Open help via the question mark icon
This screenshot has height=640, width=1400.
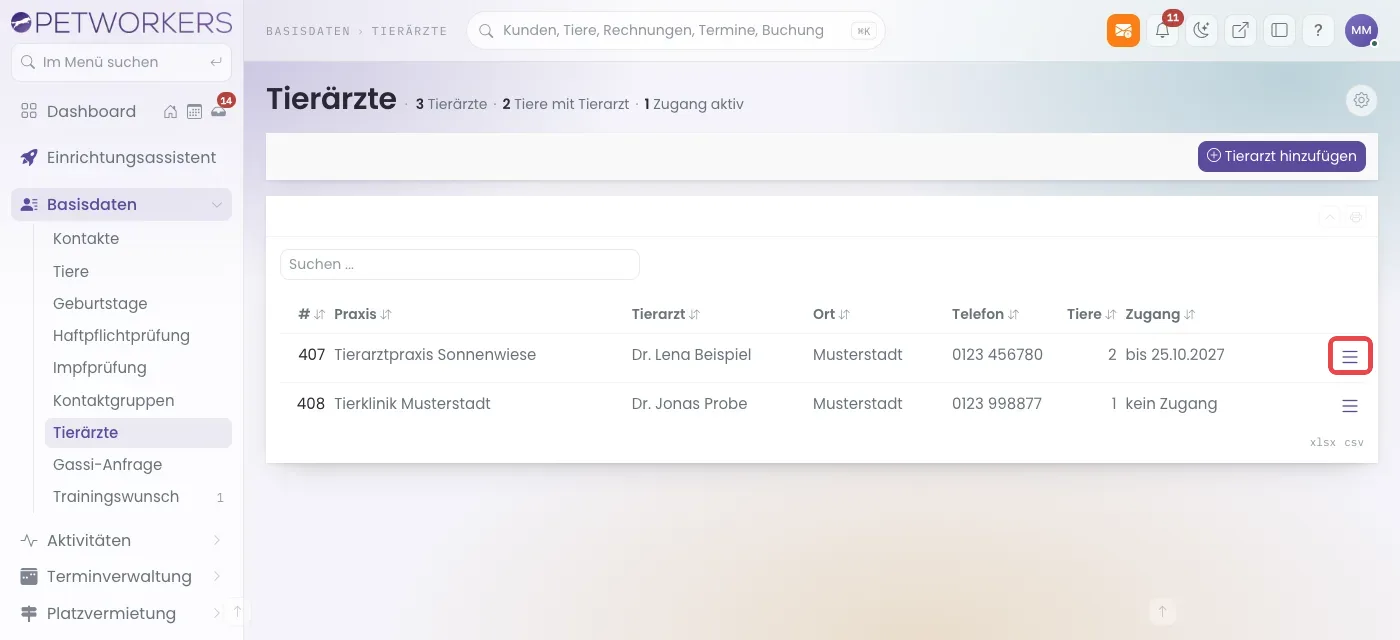(1318, 30)
